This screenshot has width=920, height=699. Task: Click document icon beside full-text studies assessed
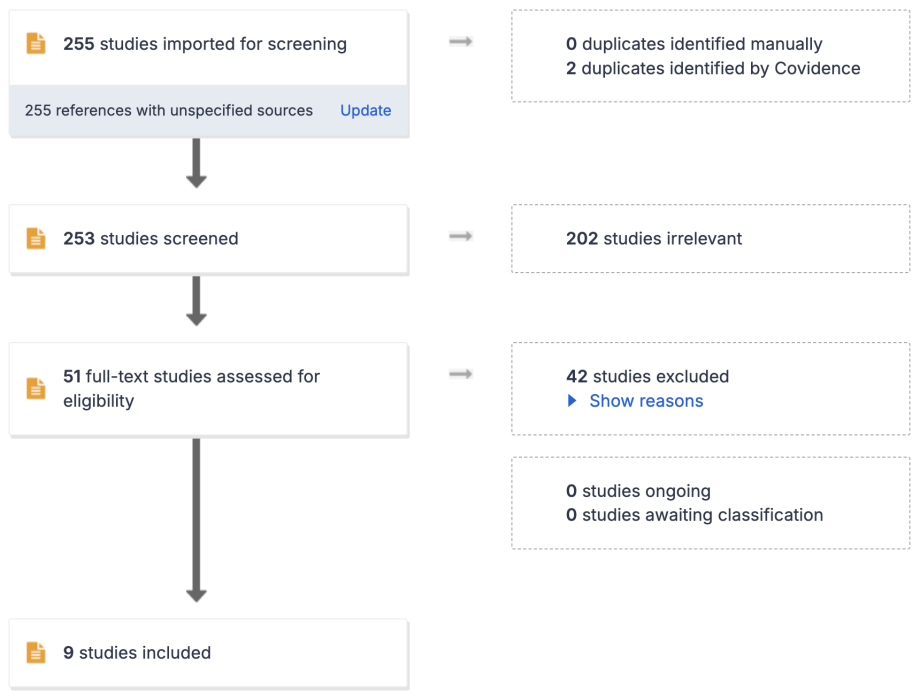pos(36,389)
